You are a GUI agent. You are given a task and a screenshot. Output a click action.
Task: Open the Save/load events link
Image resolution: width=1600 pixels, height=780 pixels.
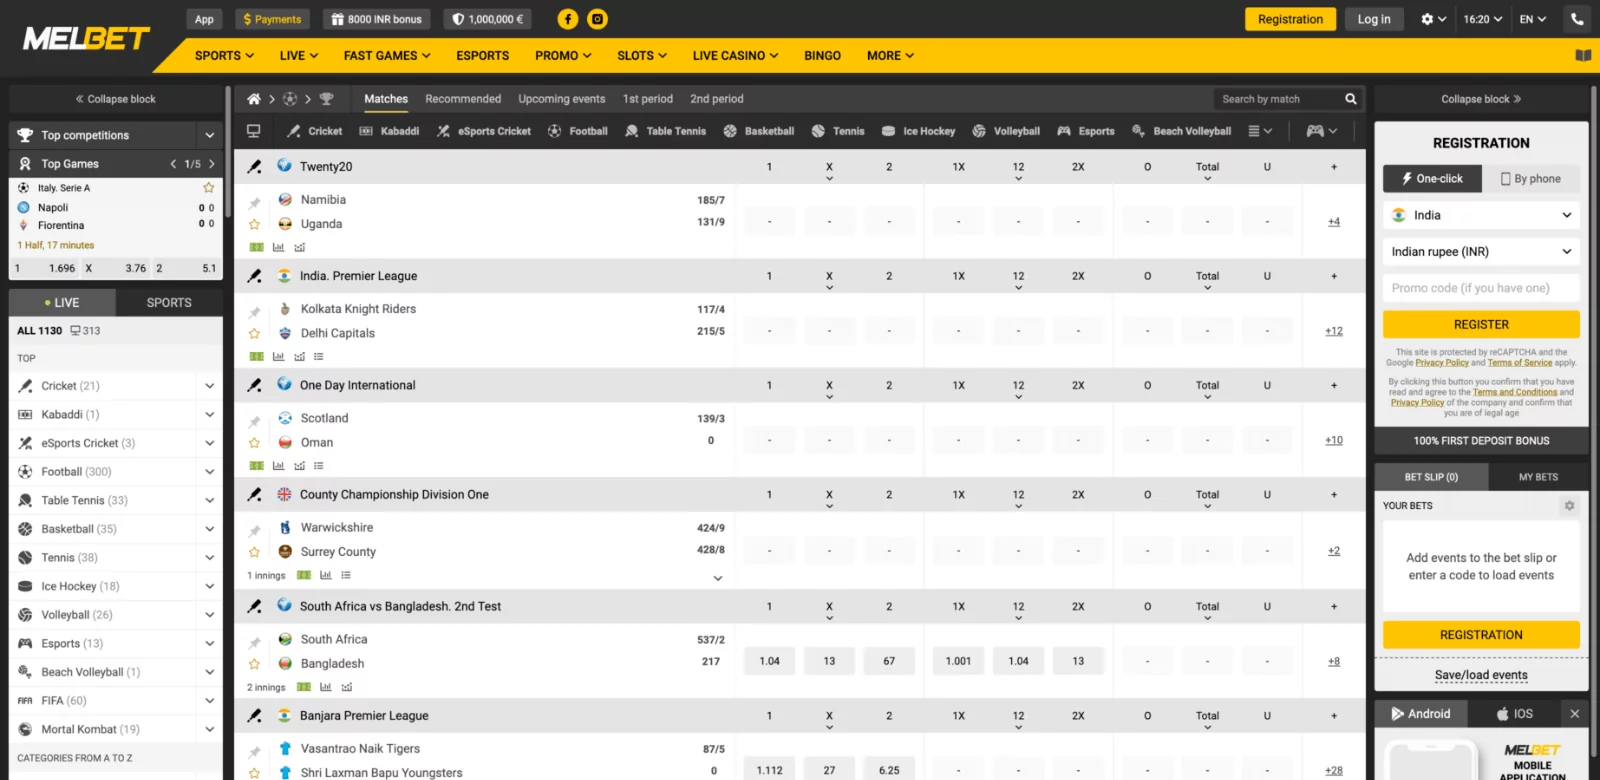1481,675
